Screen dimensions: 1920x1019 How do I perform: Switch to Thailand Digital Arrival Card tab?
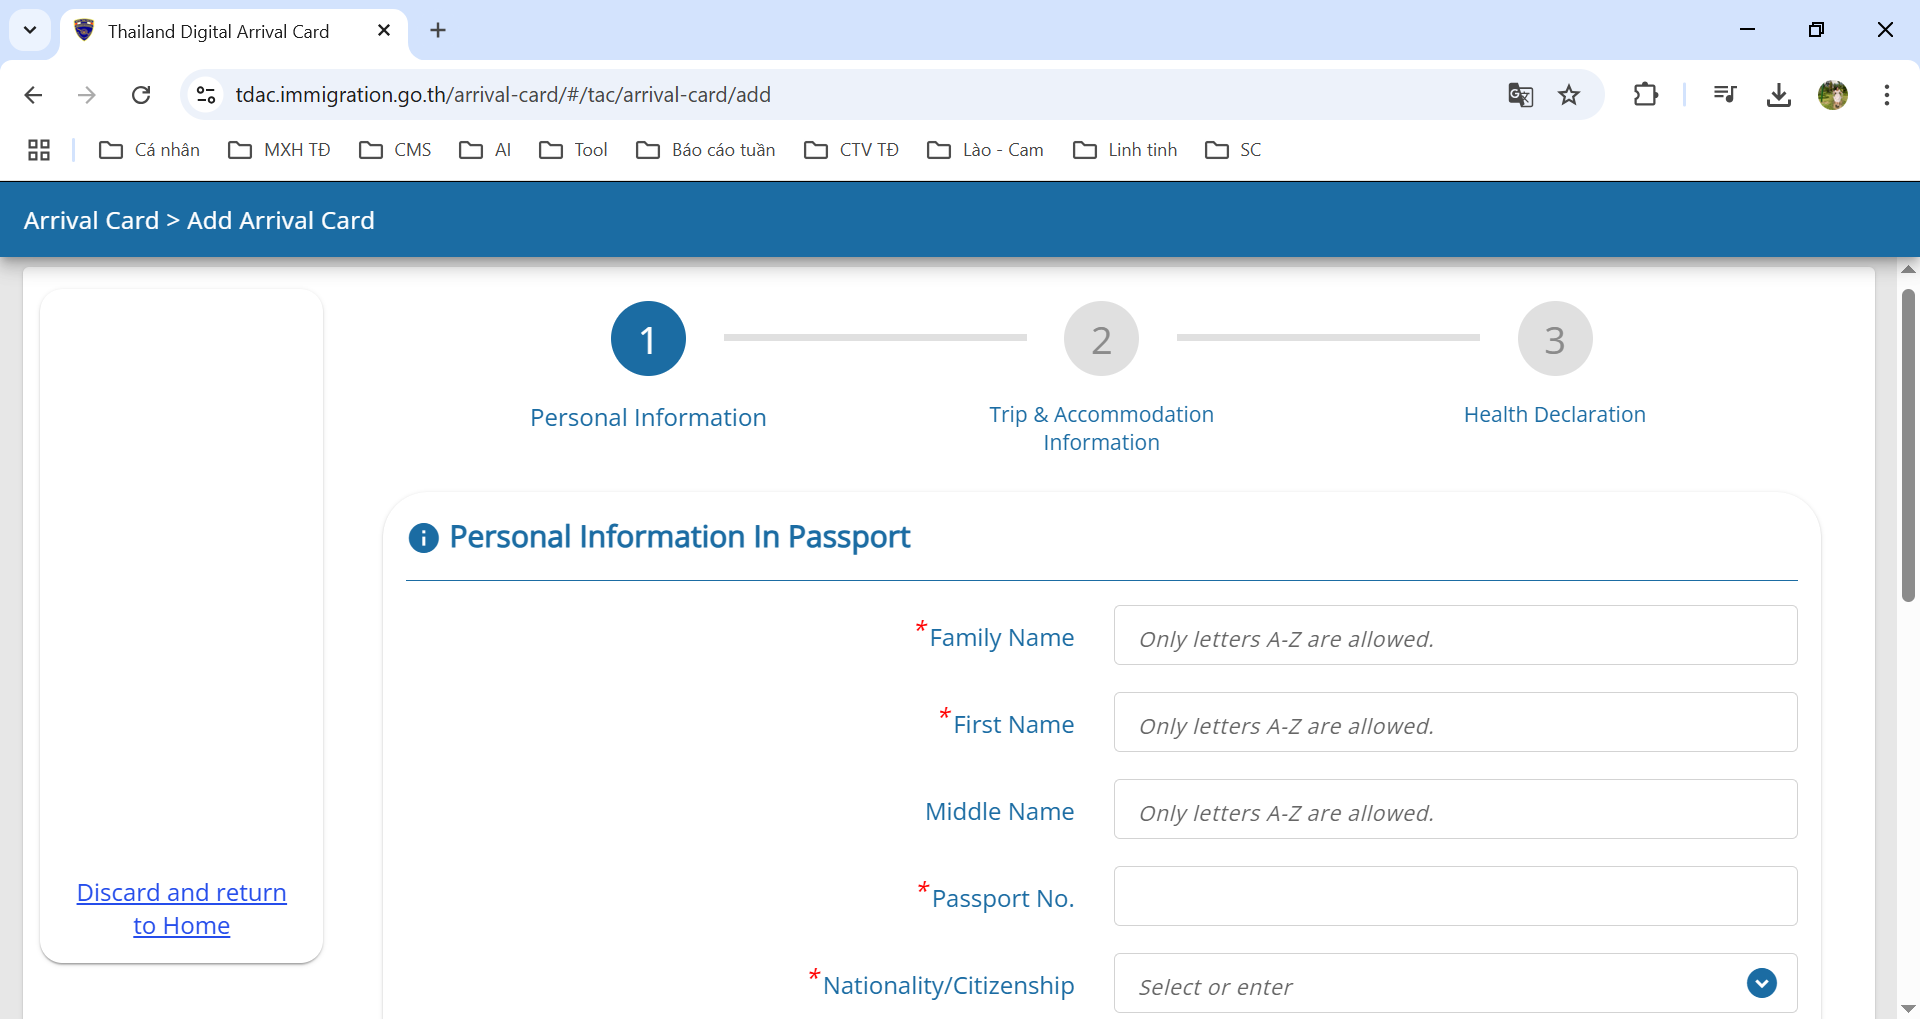coord(234,31)
